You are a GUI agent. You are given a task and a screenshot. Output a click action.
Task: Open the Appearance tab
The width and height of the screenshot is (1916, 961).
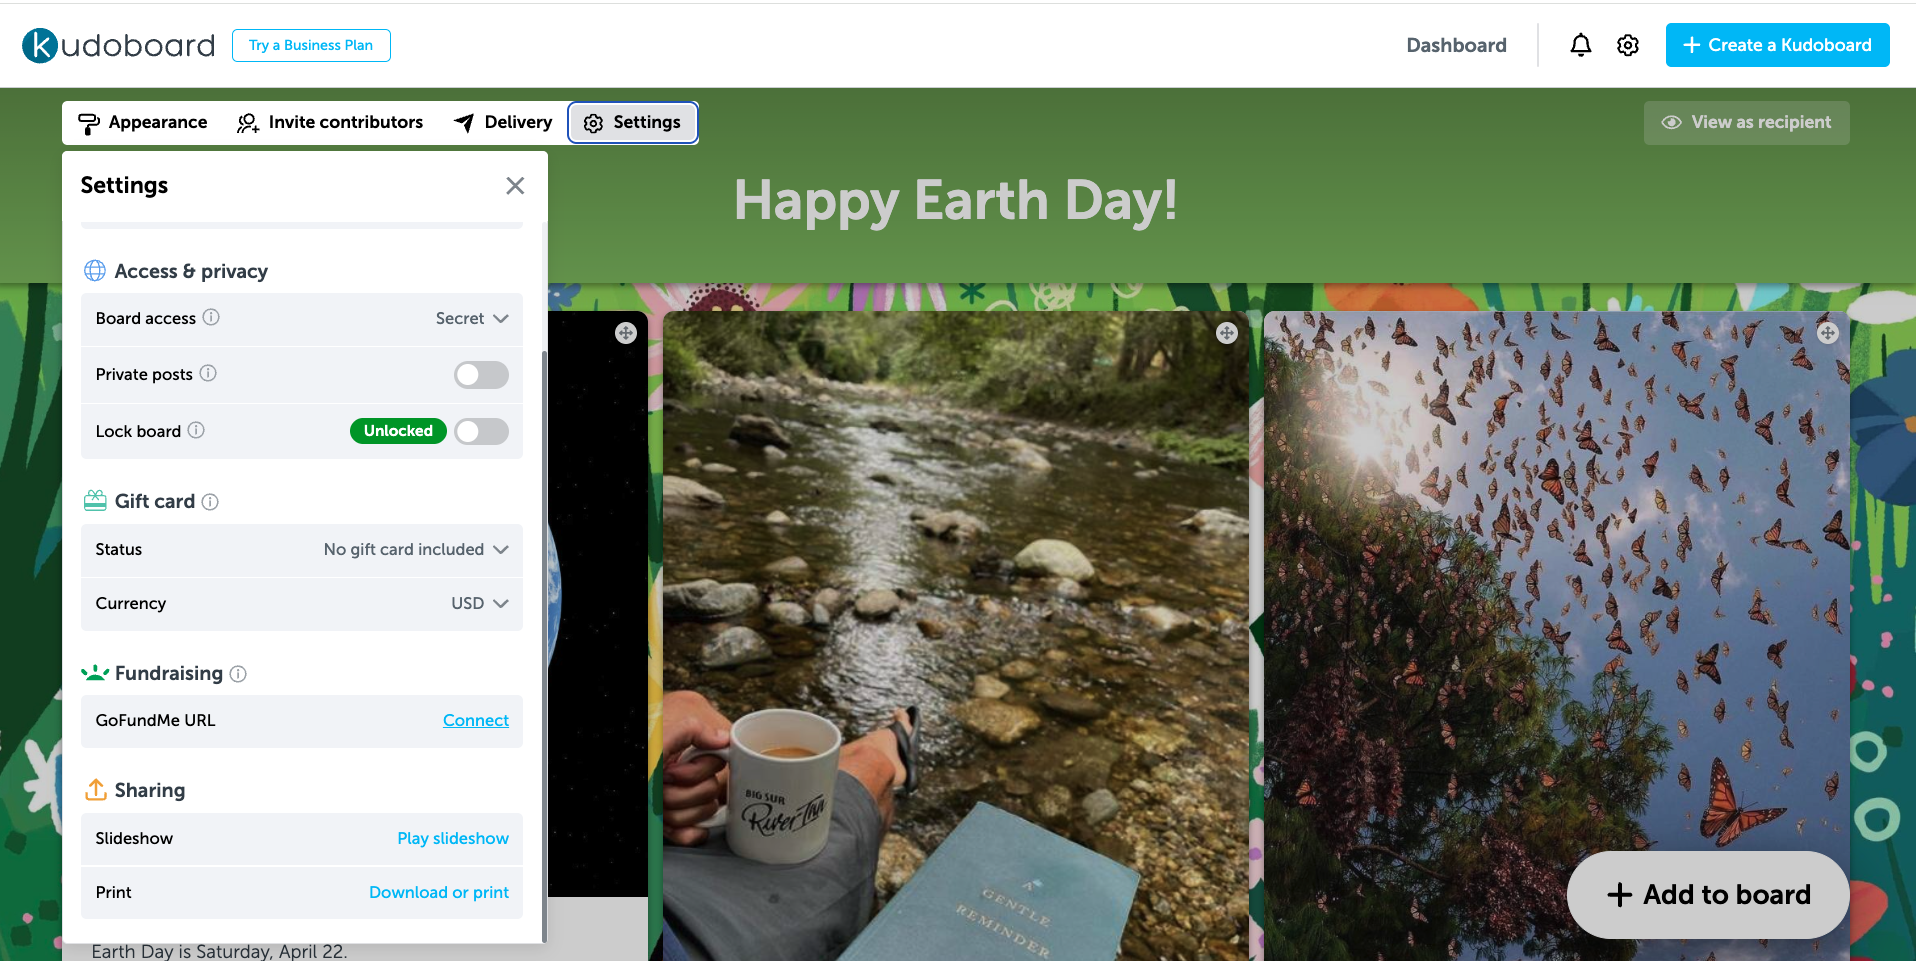click(143, 122)
